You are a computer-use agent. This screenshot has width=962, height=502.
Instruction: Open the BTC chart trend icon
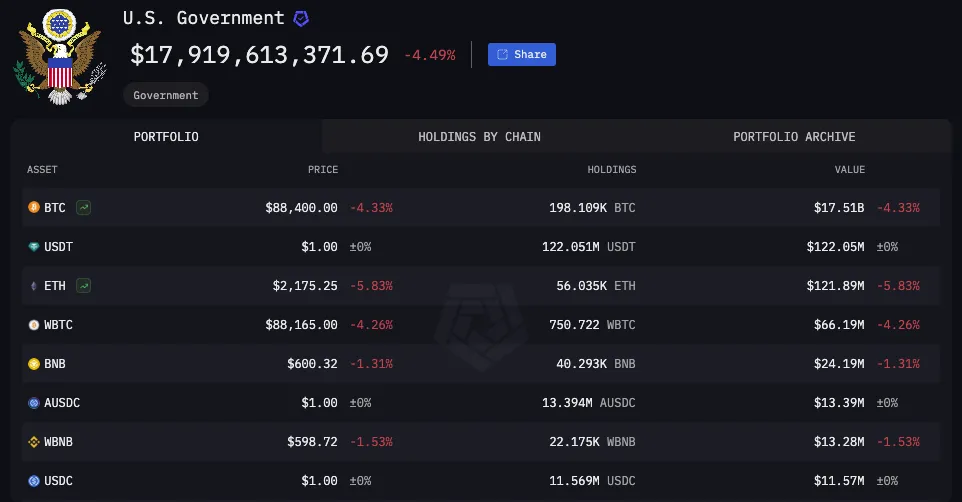pyautogui.click(x=83, y=208)
